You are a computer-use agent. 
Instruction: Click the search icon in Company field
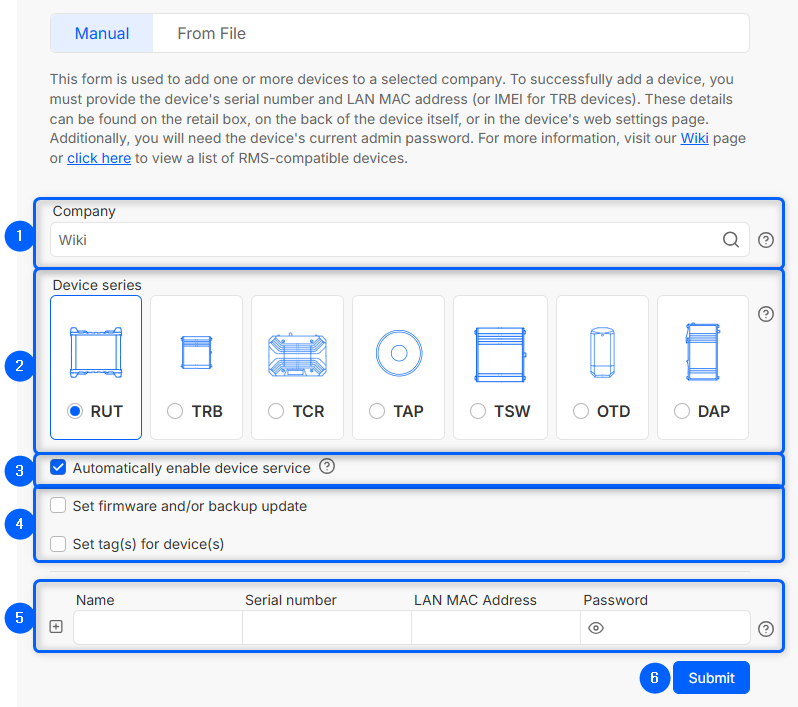(731, 240)
